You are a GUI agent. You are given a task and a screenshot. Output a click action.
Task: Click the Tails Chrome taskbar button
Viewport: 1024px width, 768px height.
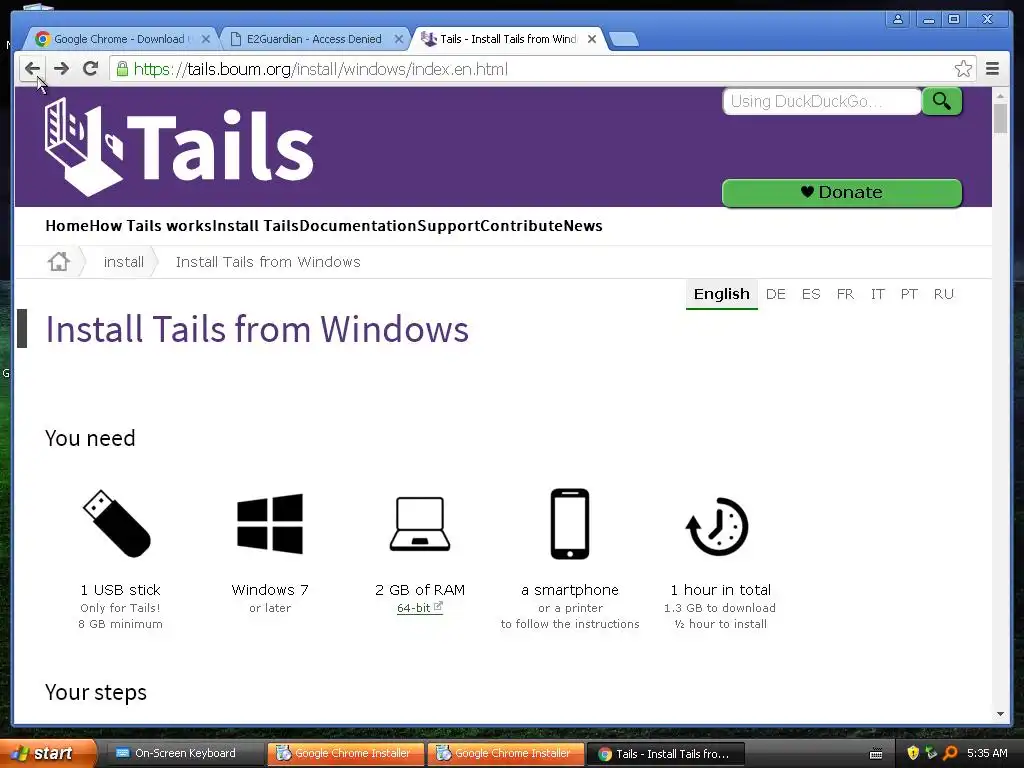click(665, 754)
